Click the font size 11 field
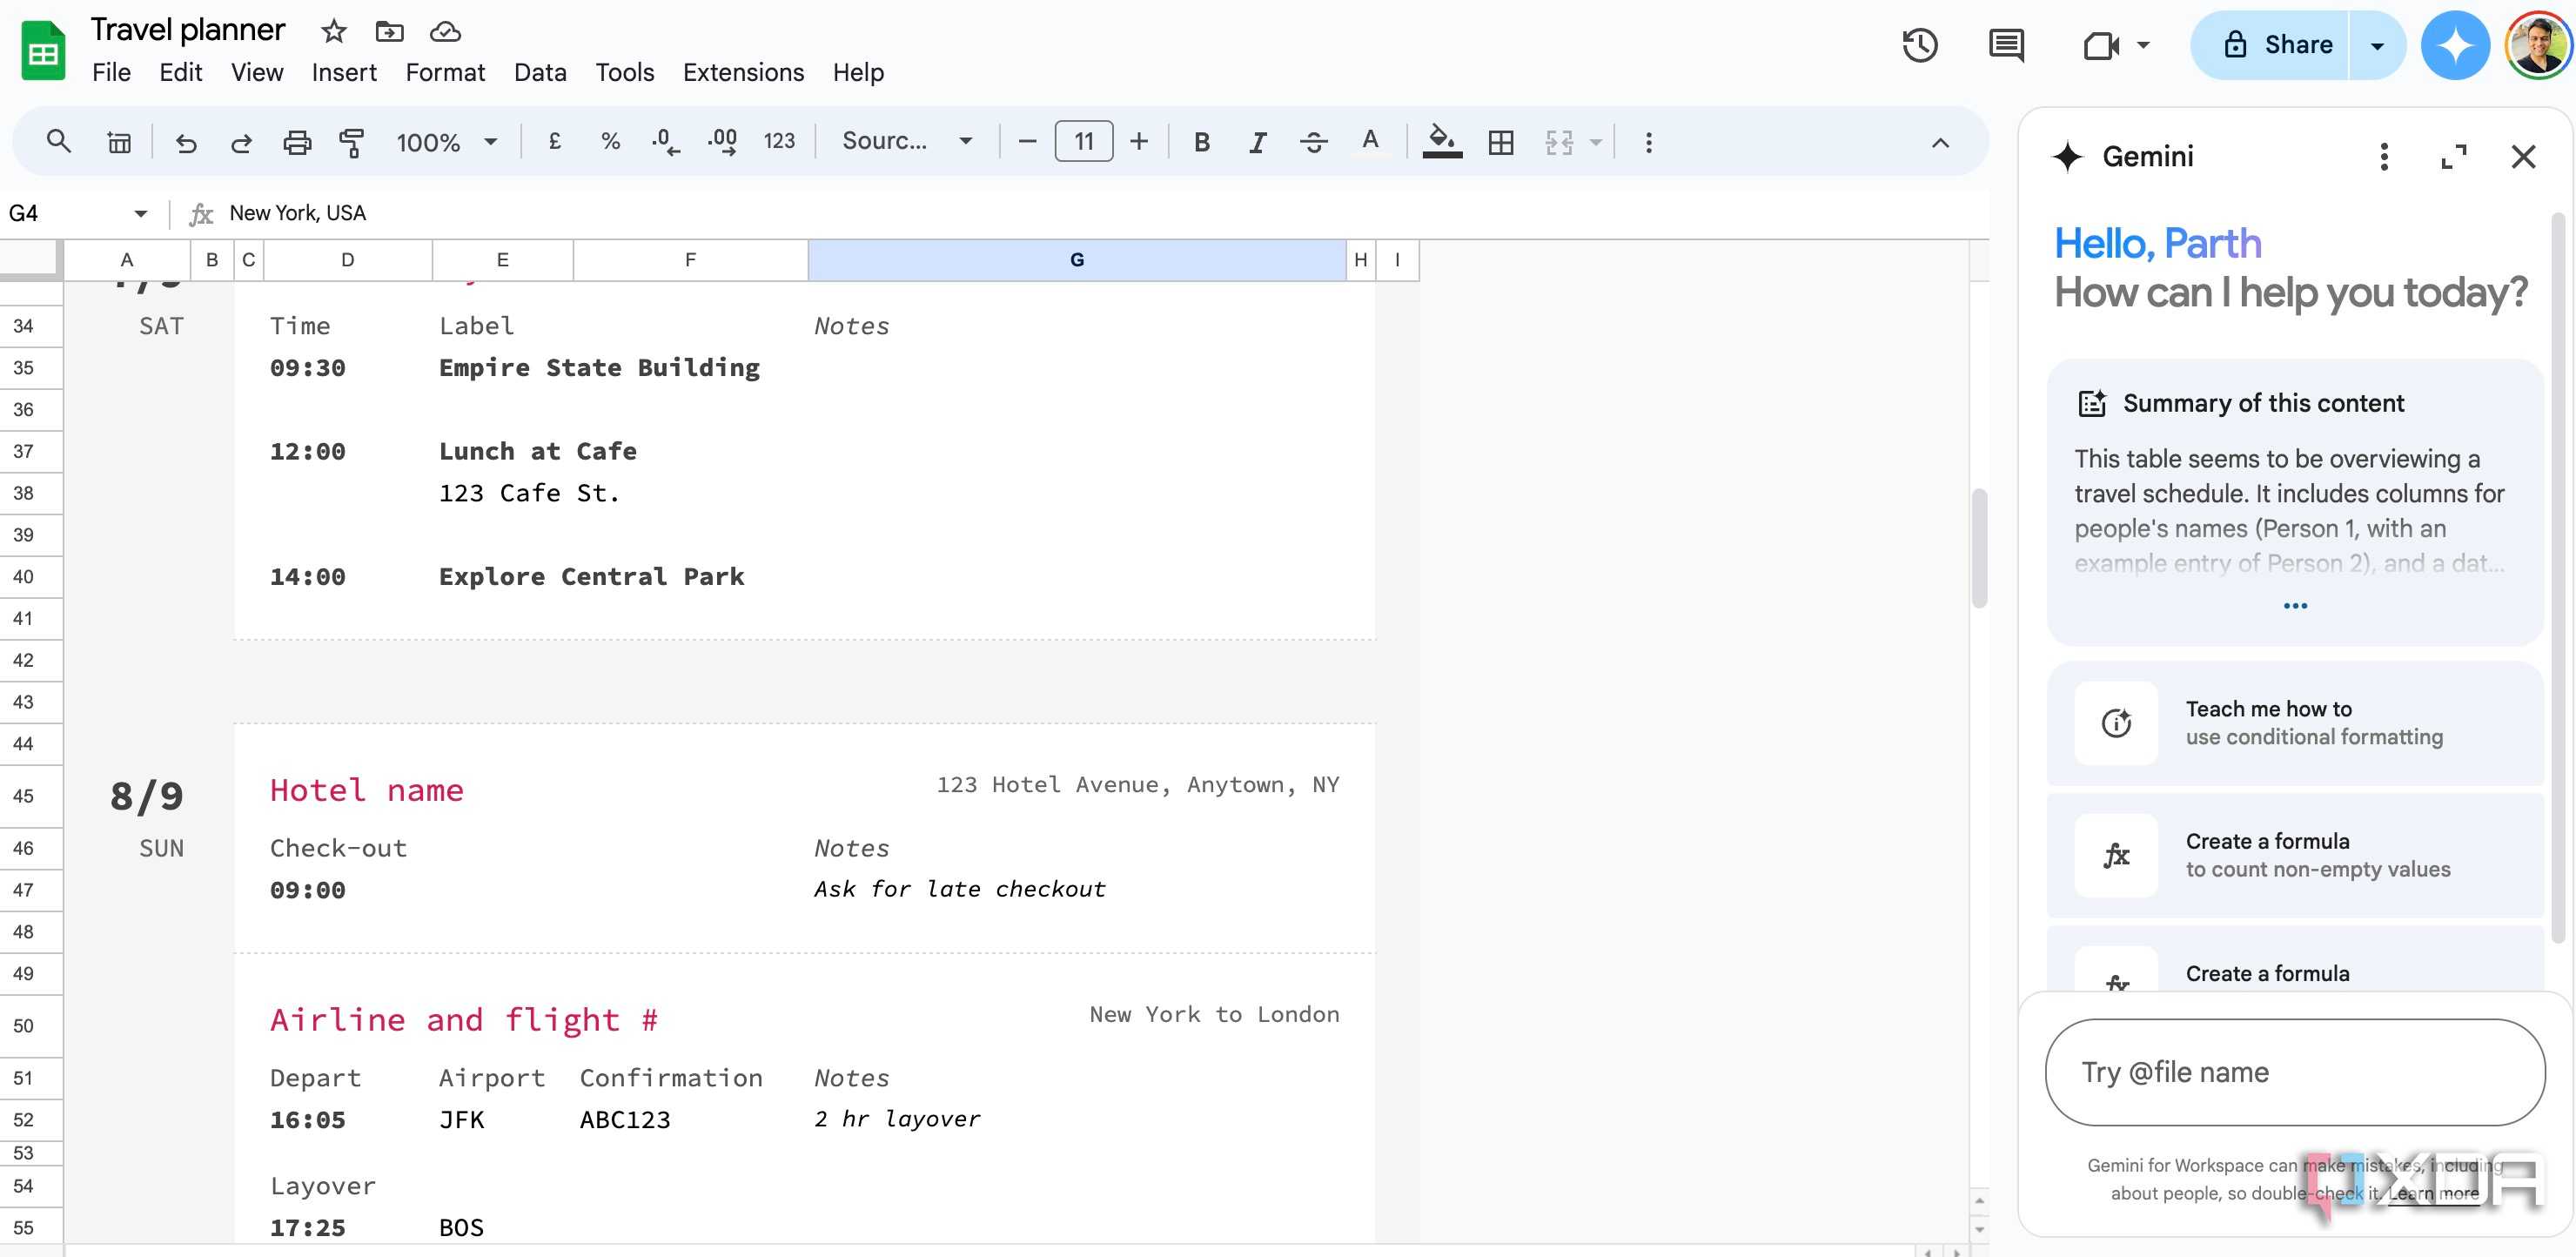The width and height of the screenshot is (2576, 1257). [1084, 142]
